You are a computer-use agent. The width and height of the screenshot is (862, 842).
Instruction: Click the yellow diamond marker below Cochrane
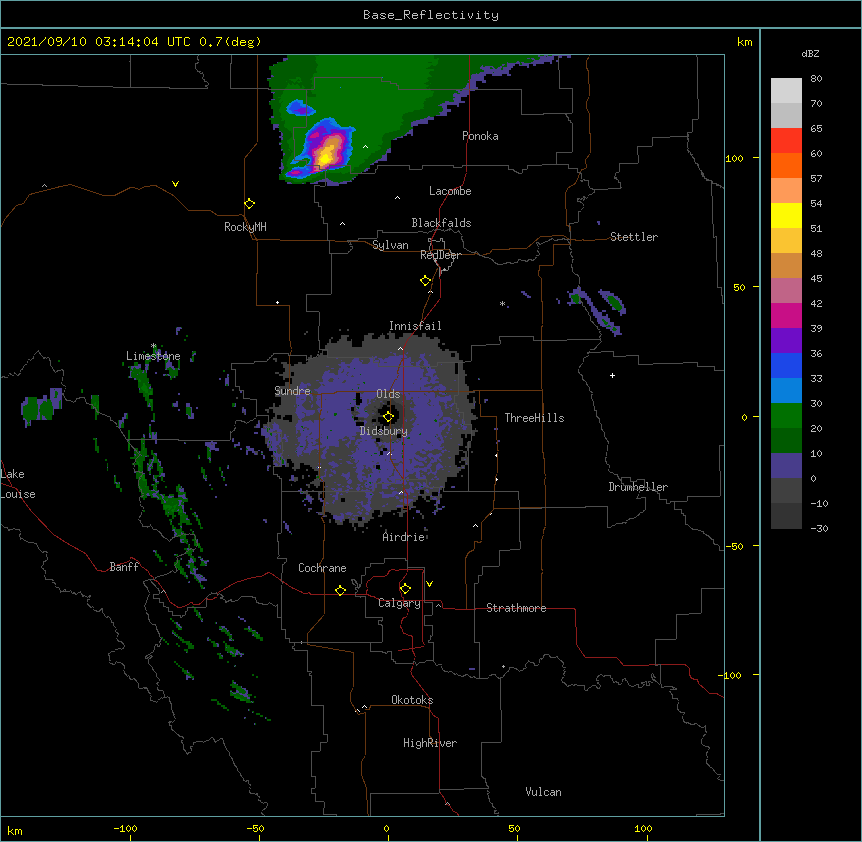pyautogui.click(x=340, y=590)
